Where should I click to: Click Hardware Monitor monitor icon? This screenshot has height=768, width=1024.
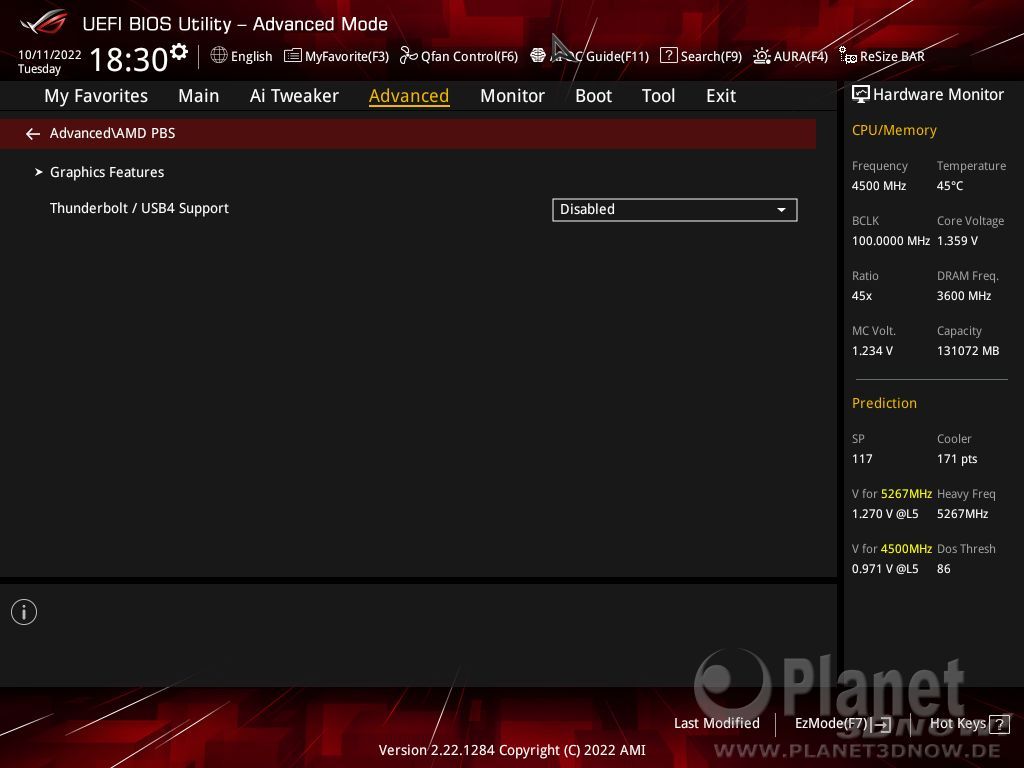click(x=861, y=95)
